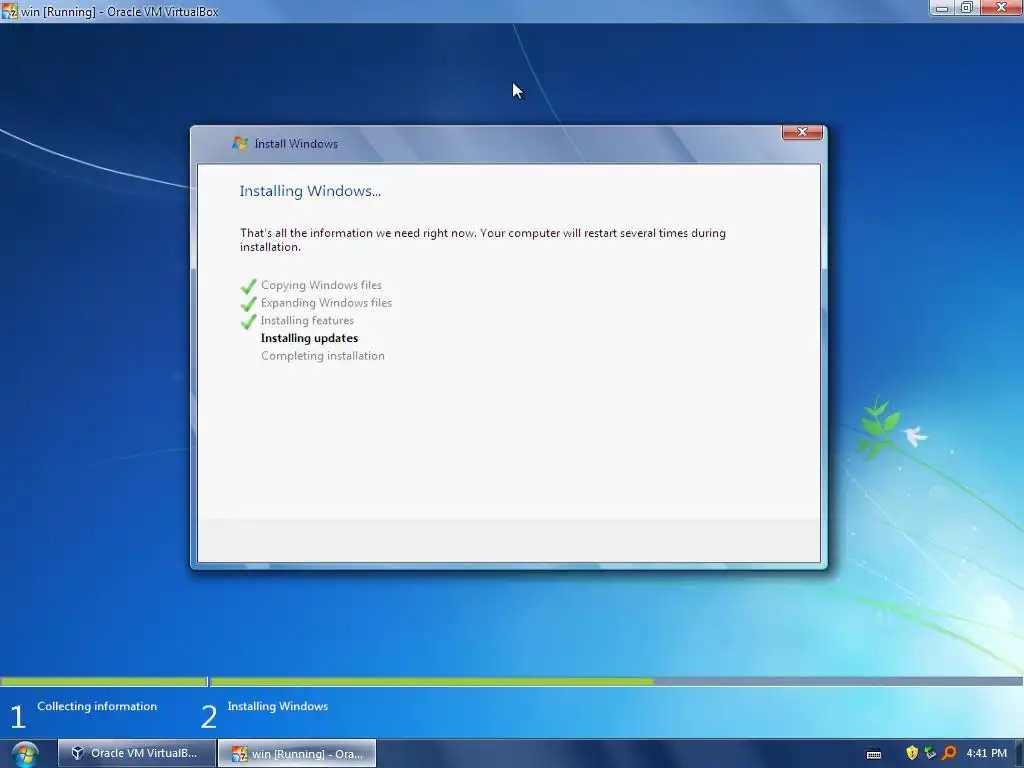The height and width of the screenshot is (768, 1024).
Task: Click the bold 'Installing updates' step
Action: [x=310, y=338]
